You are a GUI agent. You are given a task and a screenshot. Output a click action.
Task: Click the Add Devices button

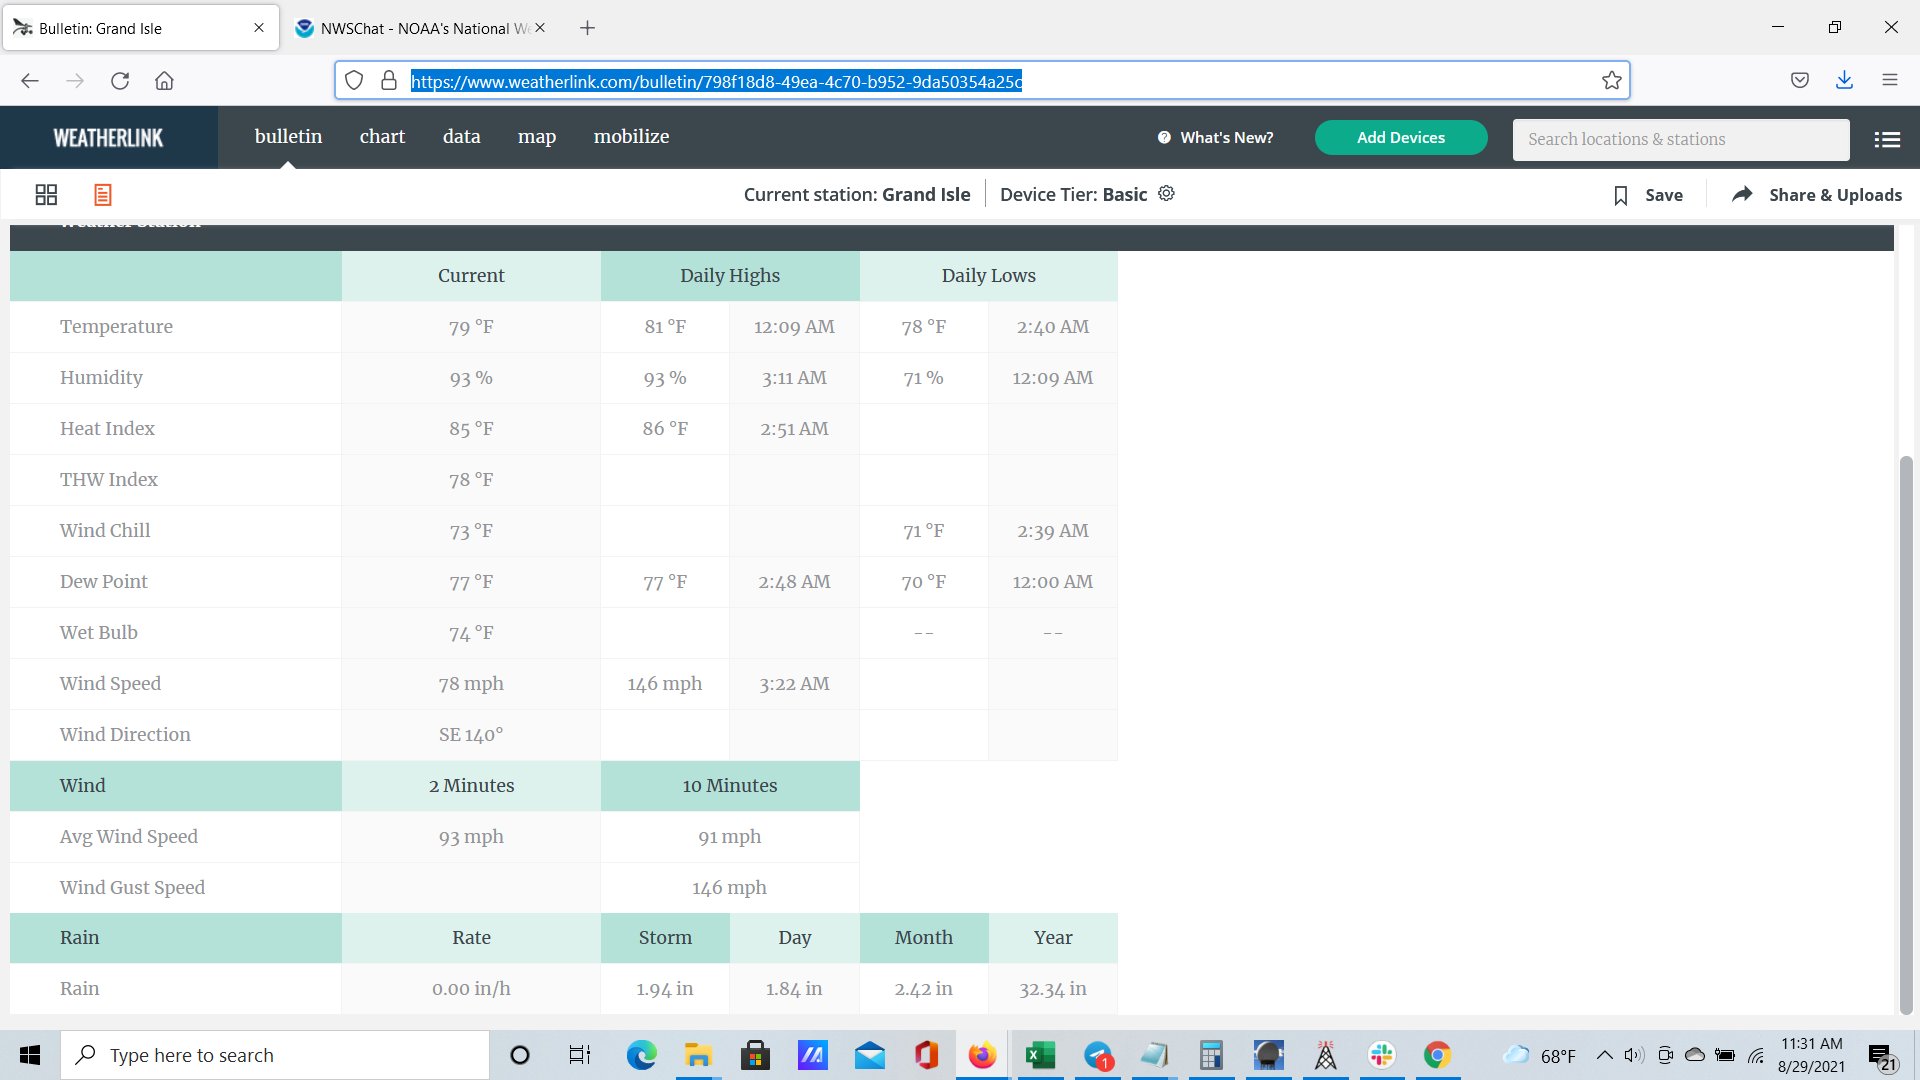(x=1400, y=138)
